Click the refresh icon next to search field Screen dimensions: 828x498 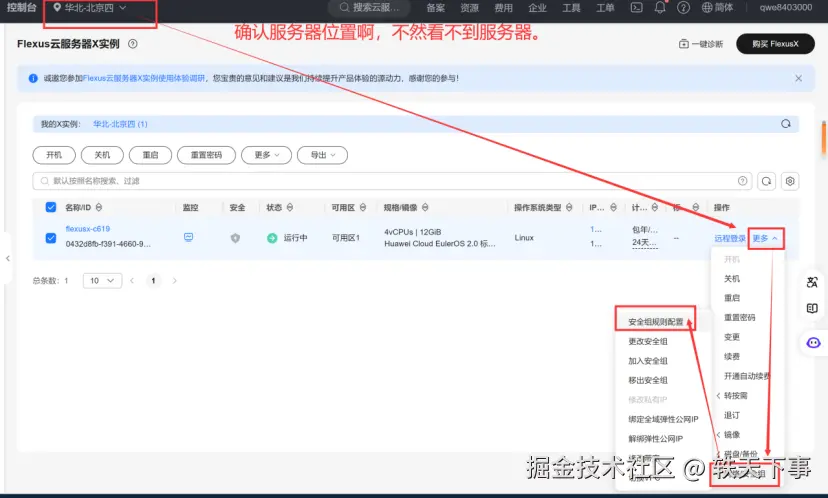point(766,181)
